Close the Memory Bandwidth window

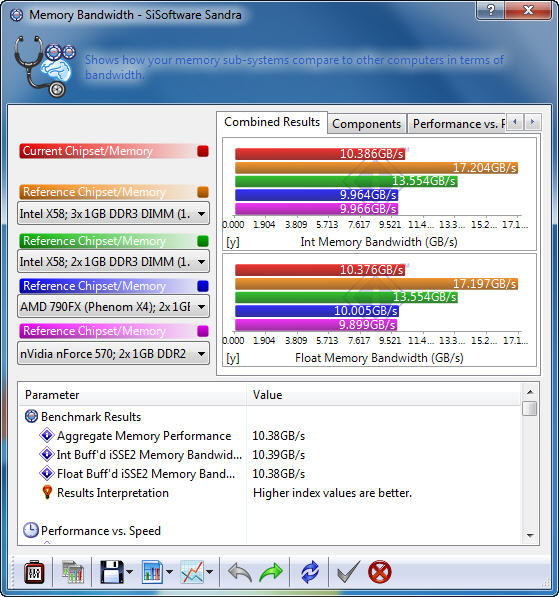(528, 10)
